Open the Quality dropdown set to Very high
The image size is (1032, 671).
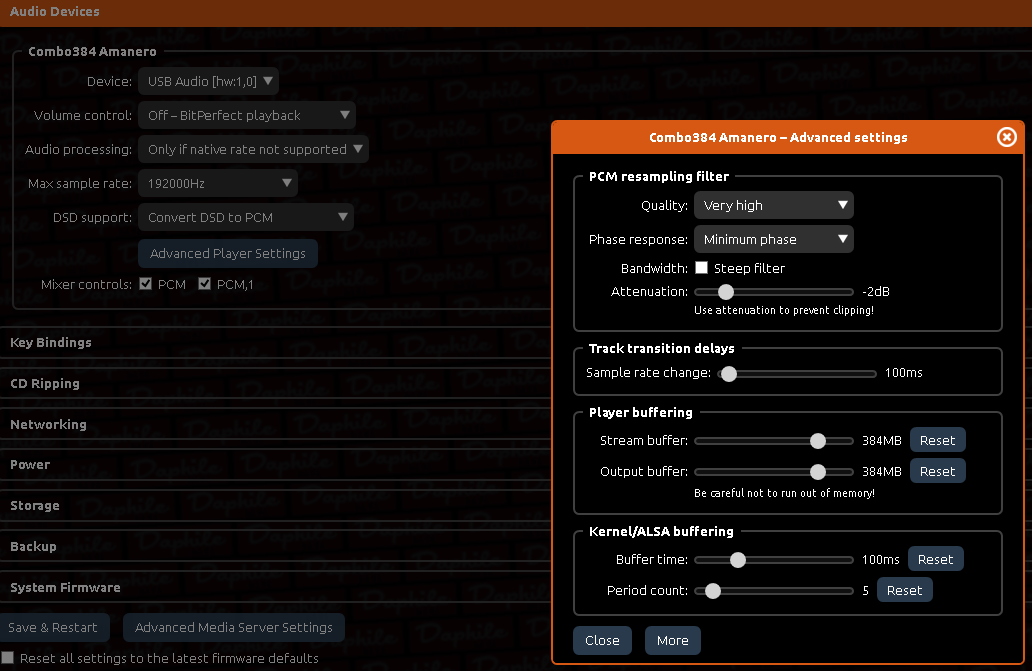pos(773,206)
